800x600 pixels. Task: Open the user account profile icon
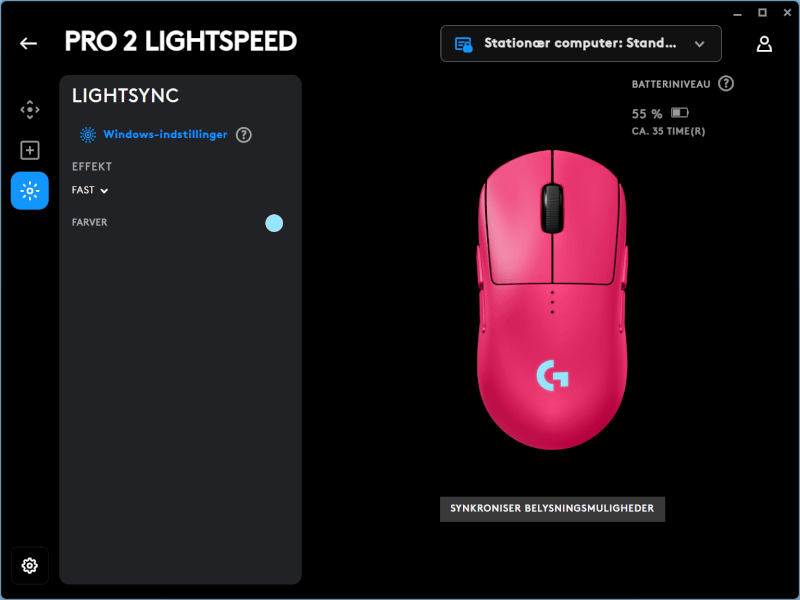764,44
